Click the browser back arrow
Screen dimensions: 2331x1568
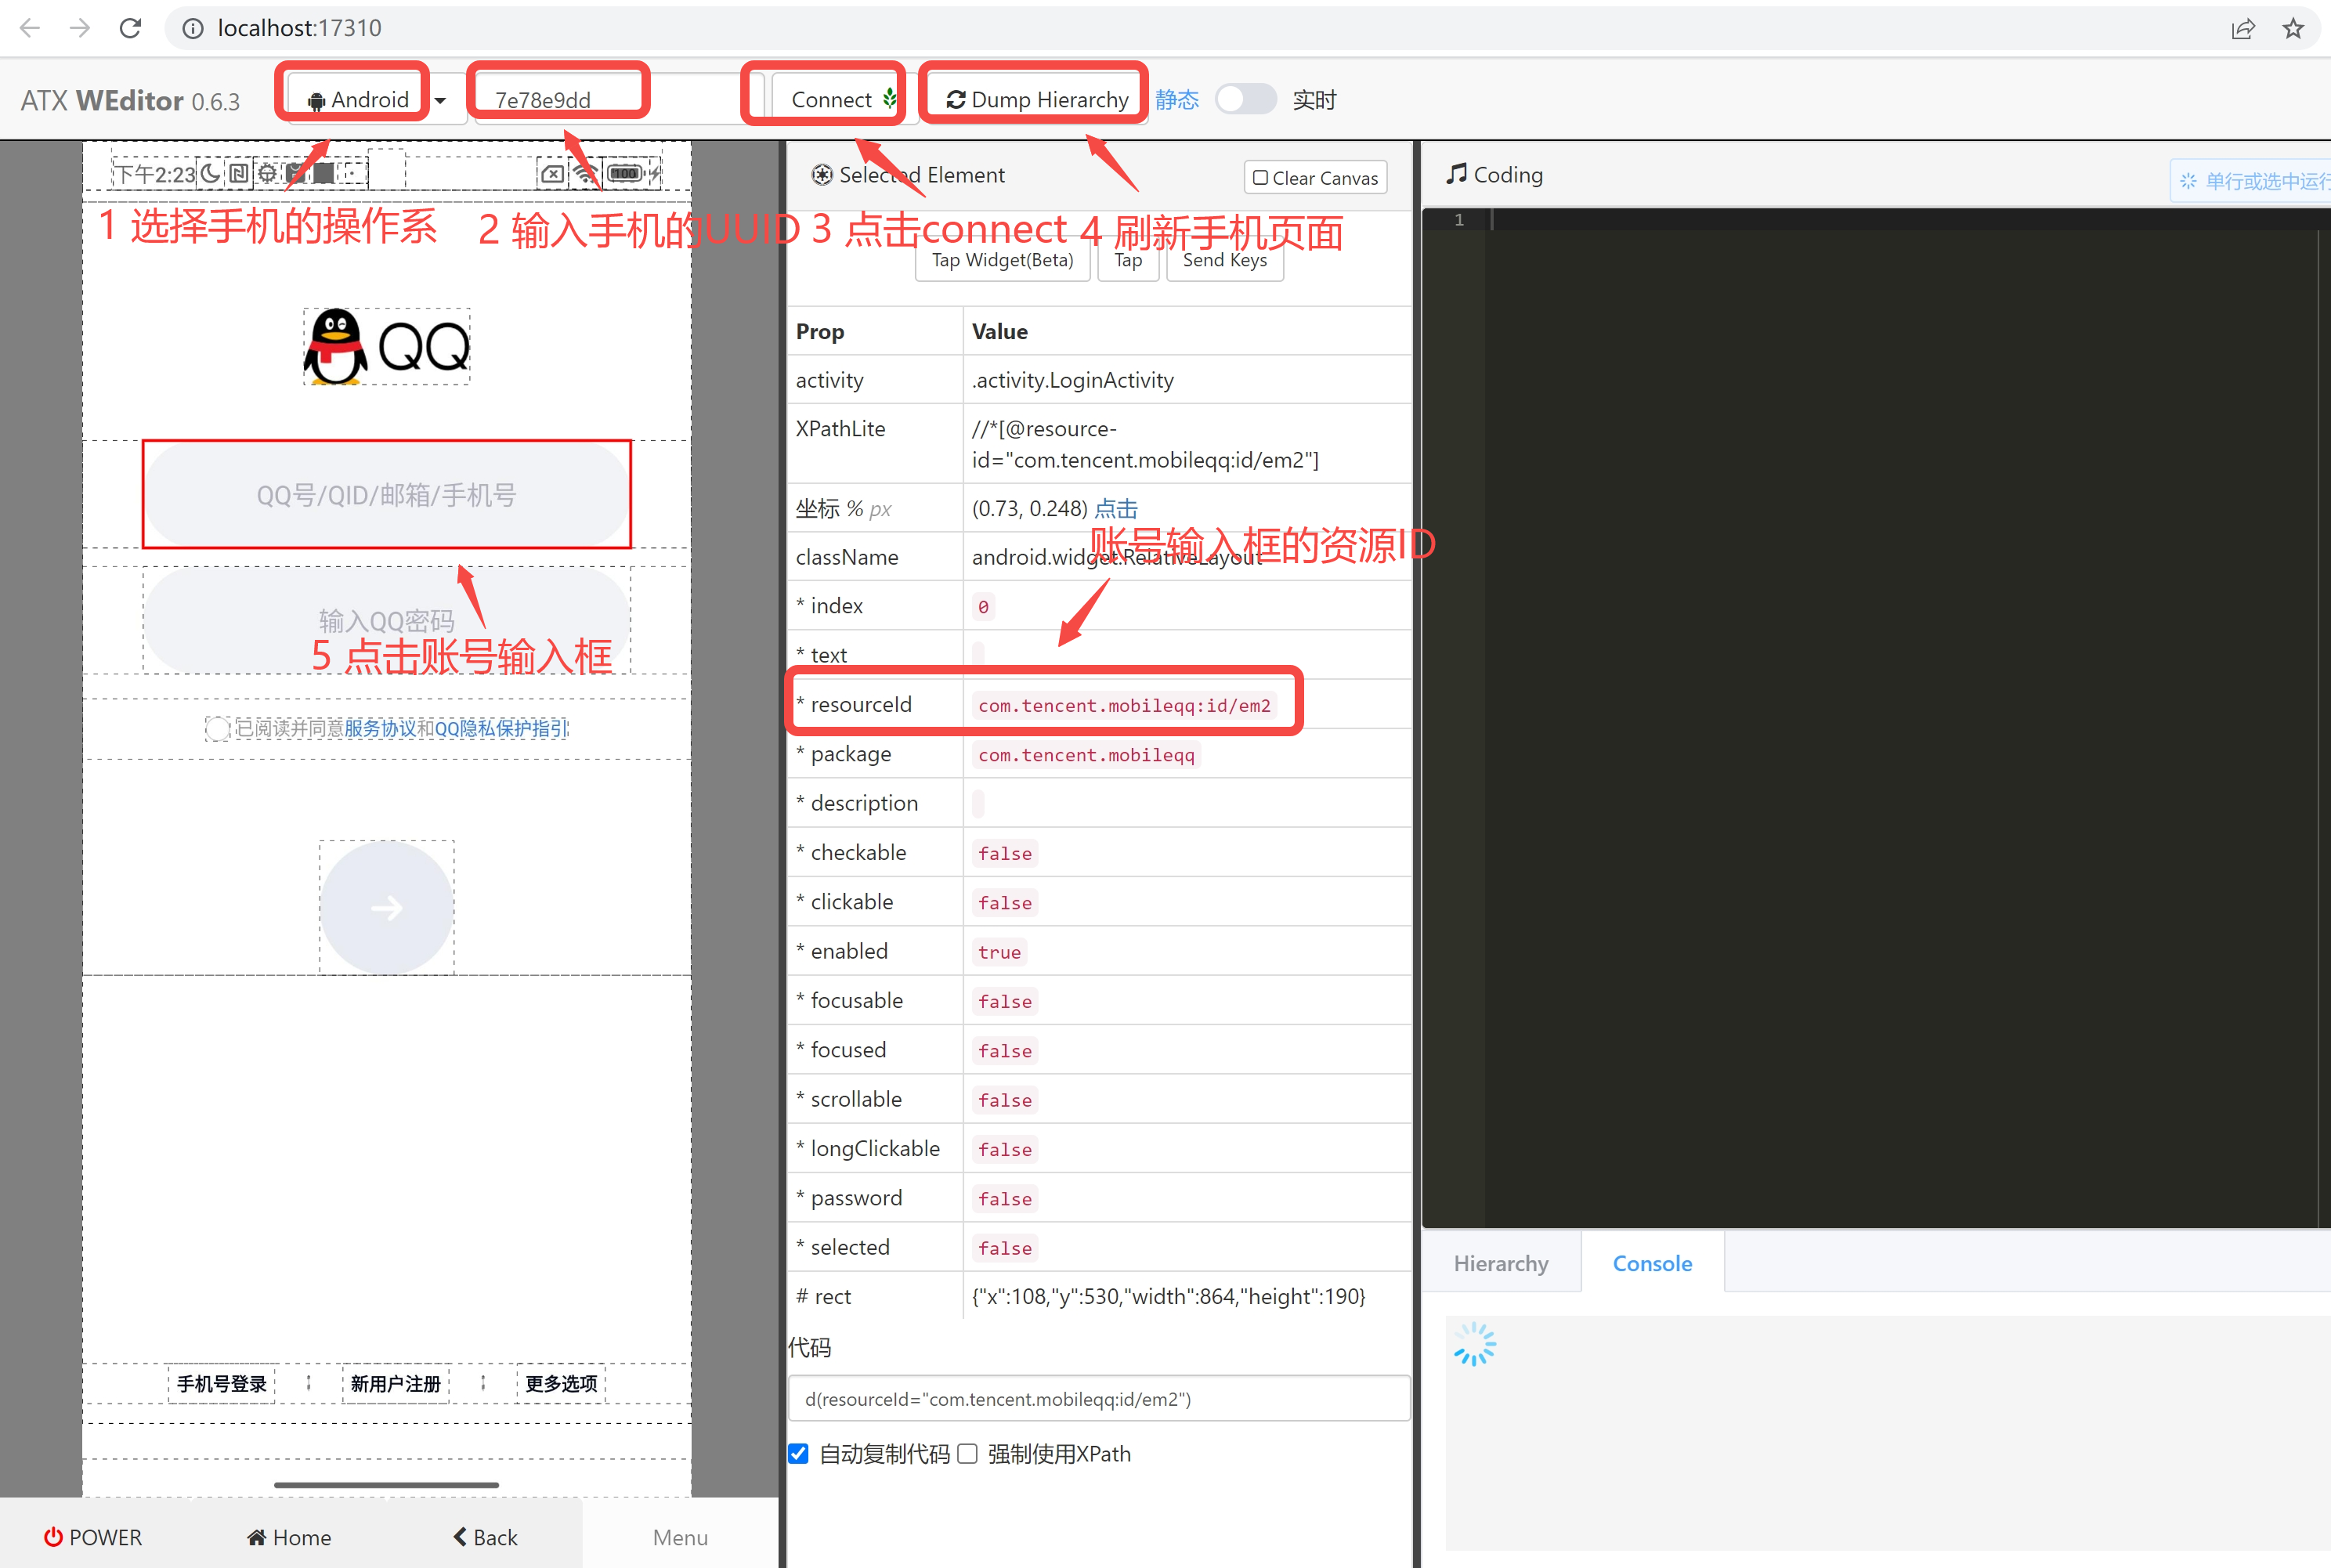point(30,28)
